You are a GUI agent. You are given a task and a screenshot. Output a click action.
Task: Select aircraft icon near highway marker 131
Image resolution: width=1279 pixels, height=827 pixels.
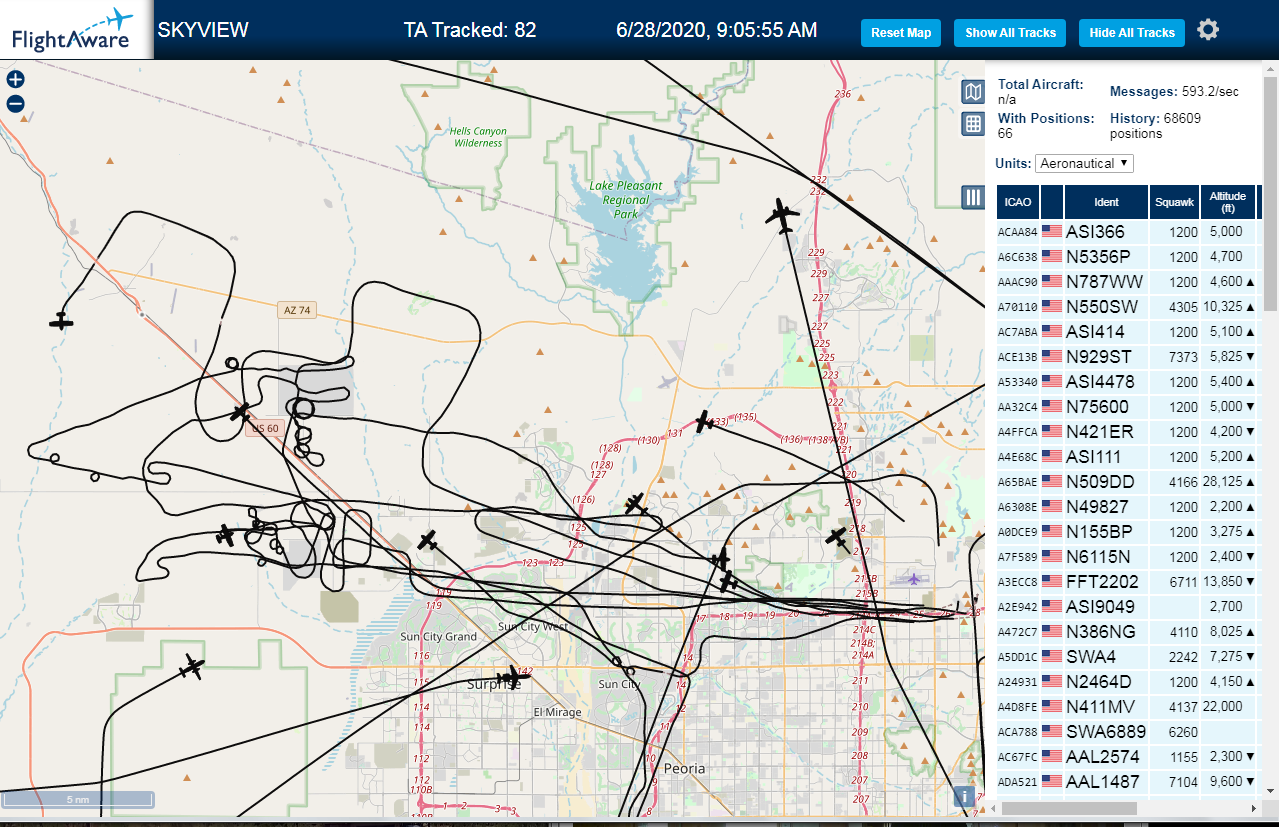click(706, 423)
